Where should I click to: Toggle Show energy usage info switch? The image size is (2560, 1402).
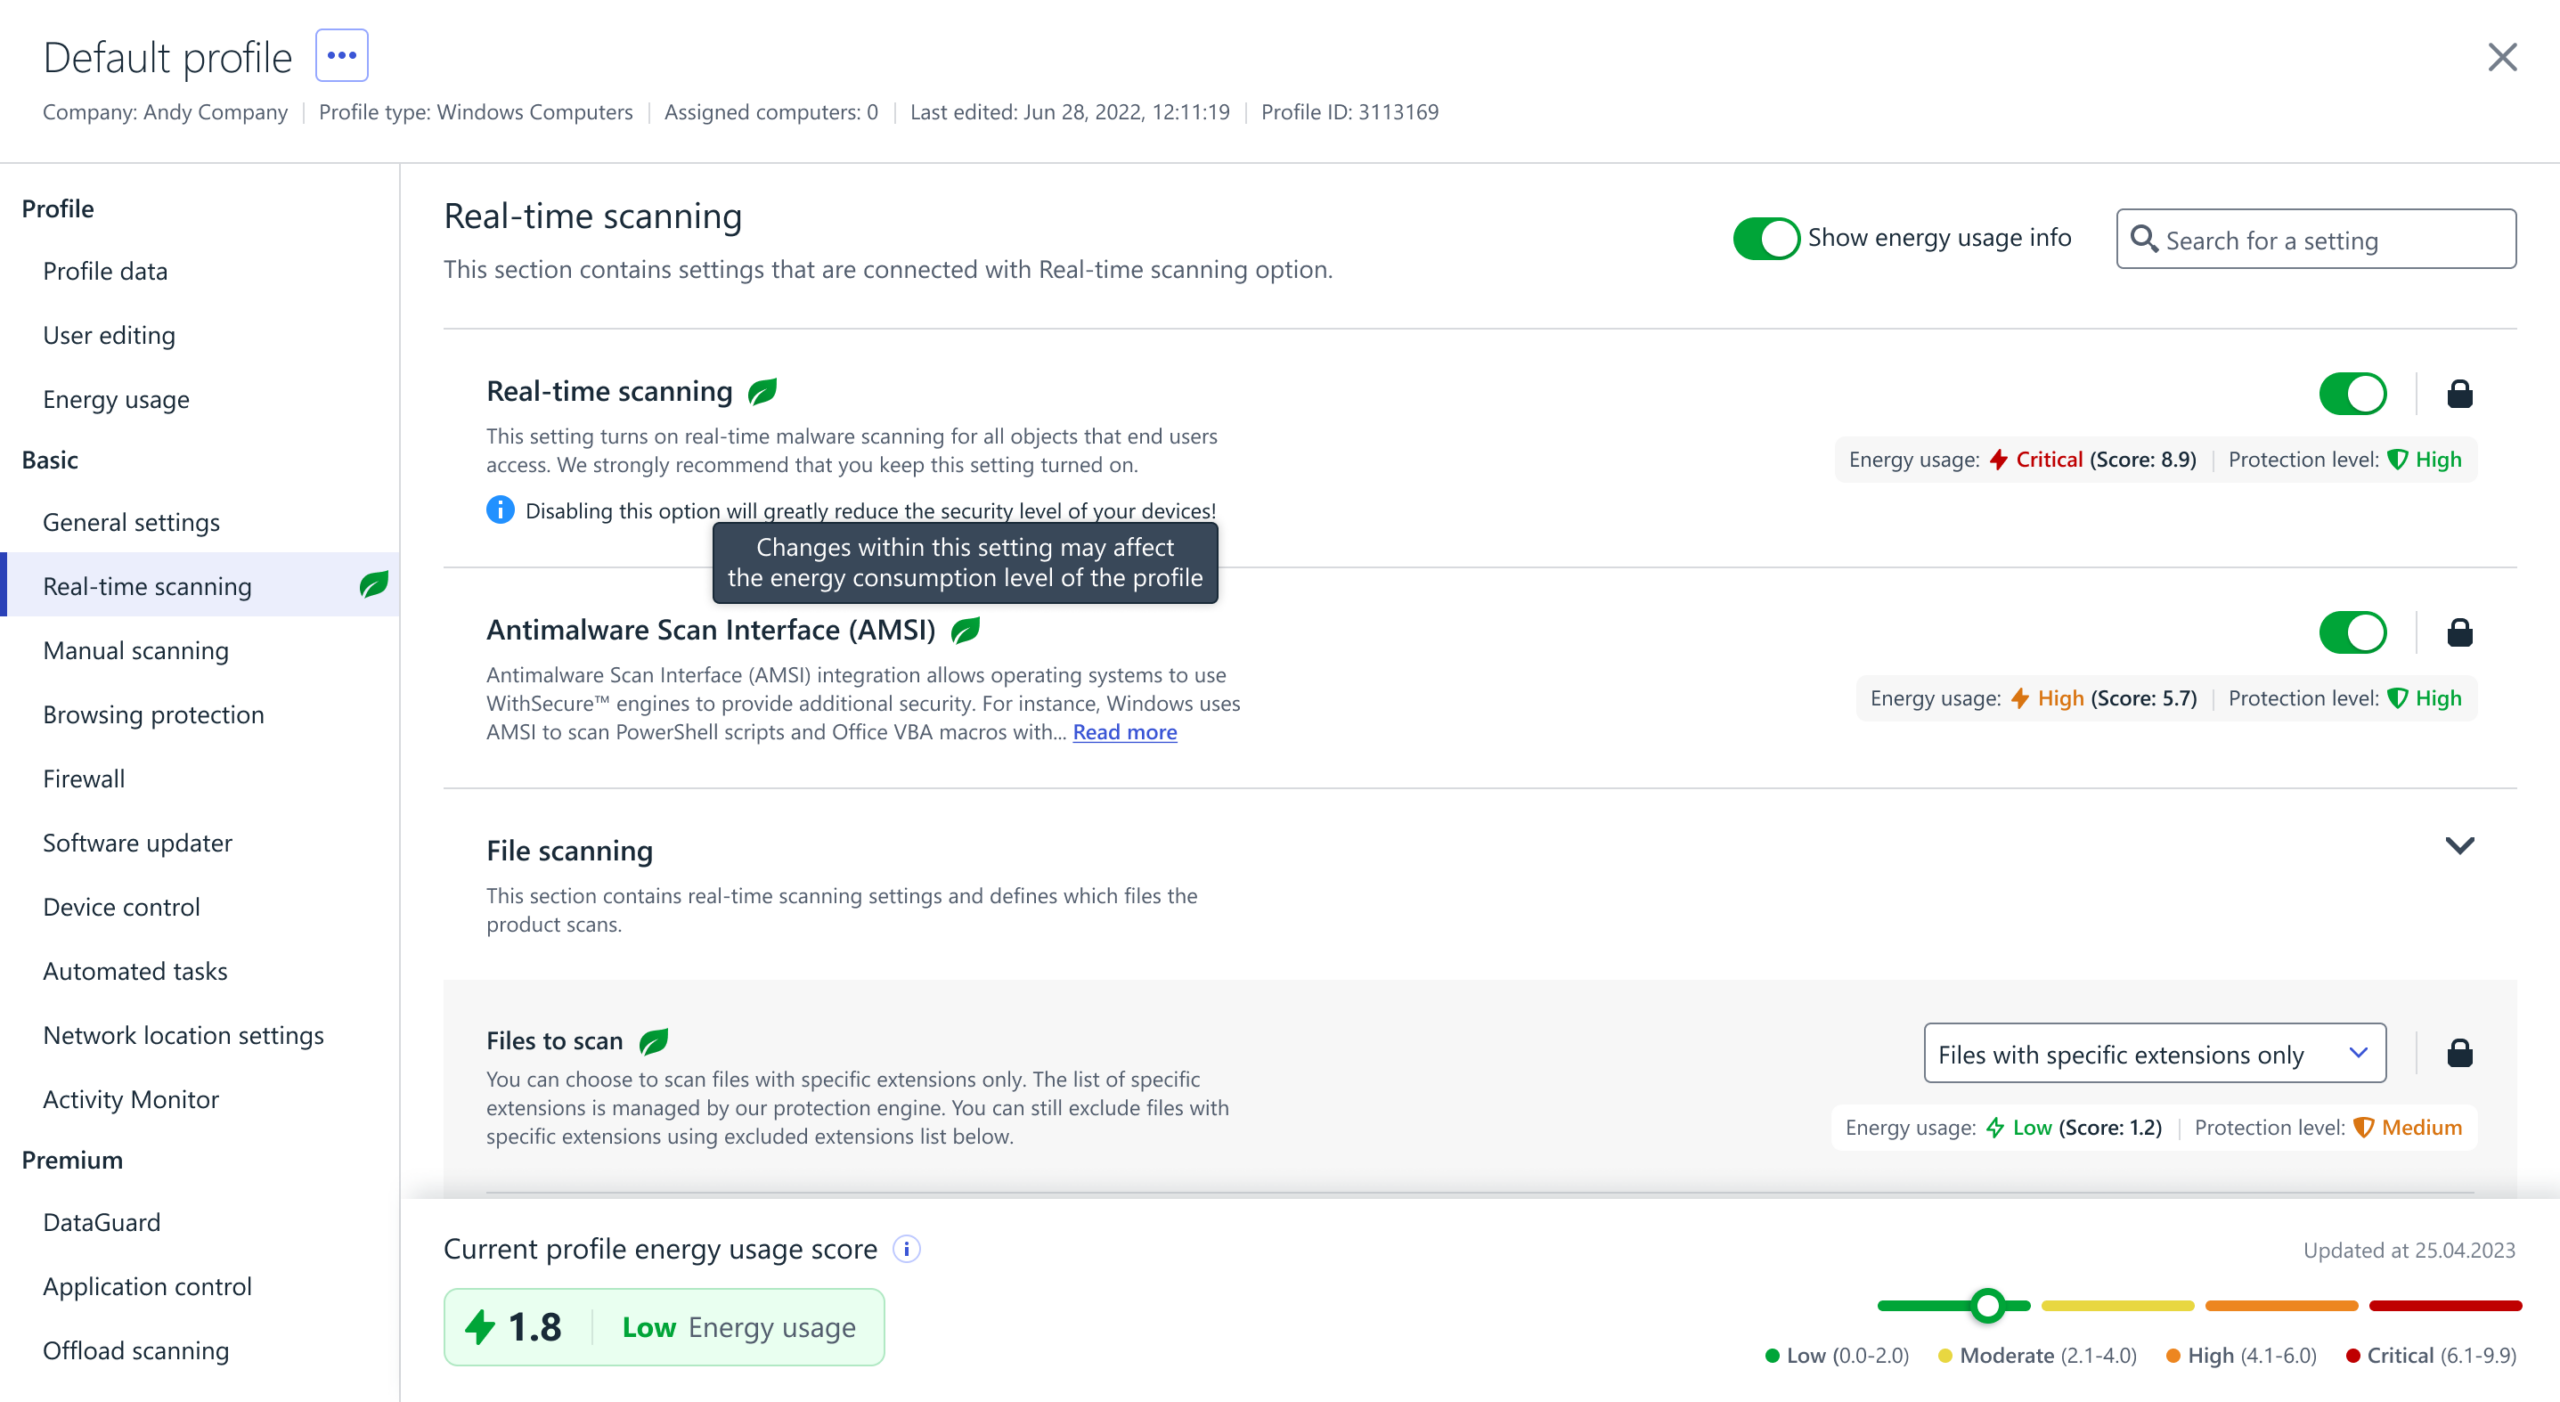coord(1766,239)
